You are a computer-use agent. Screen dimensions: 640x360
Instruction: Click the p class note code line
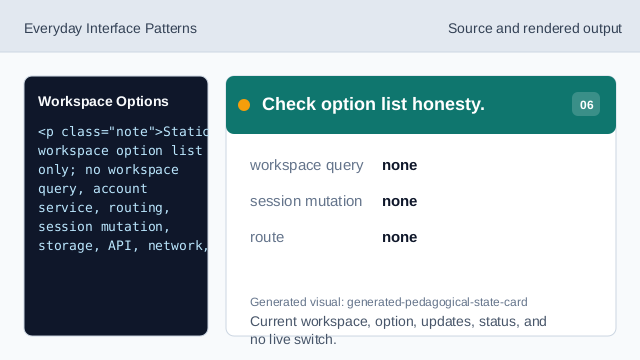(123, 132)
